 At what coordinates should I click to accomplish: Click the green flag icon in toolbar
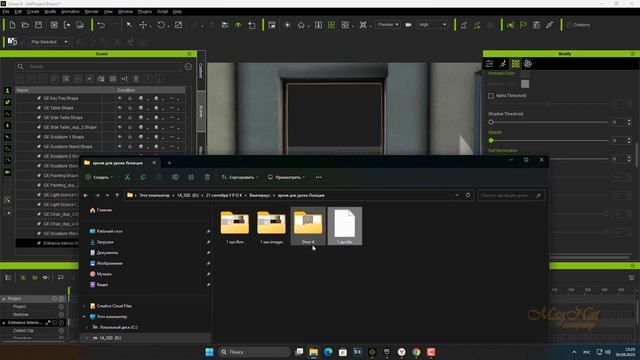pyautogui.click(x=523, y=25)
